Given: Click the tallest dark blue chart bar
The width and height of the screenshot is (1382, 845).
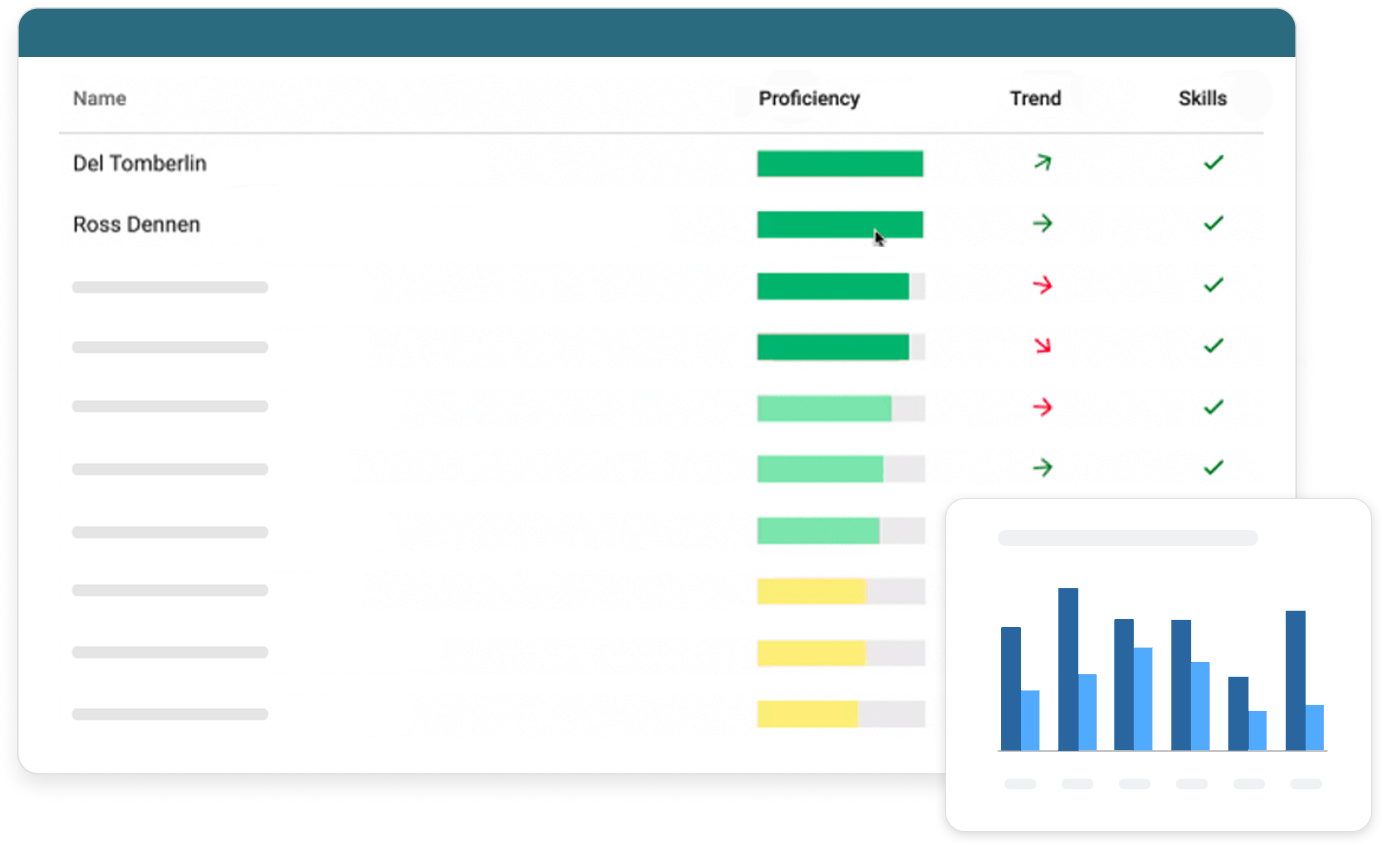Looking at the screenshot, I should coord(1068,669).
